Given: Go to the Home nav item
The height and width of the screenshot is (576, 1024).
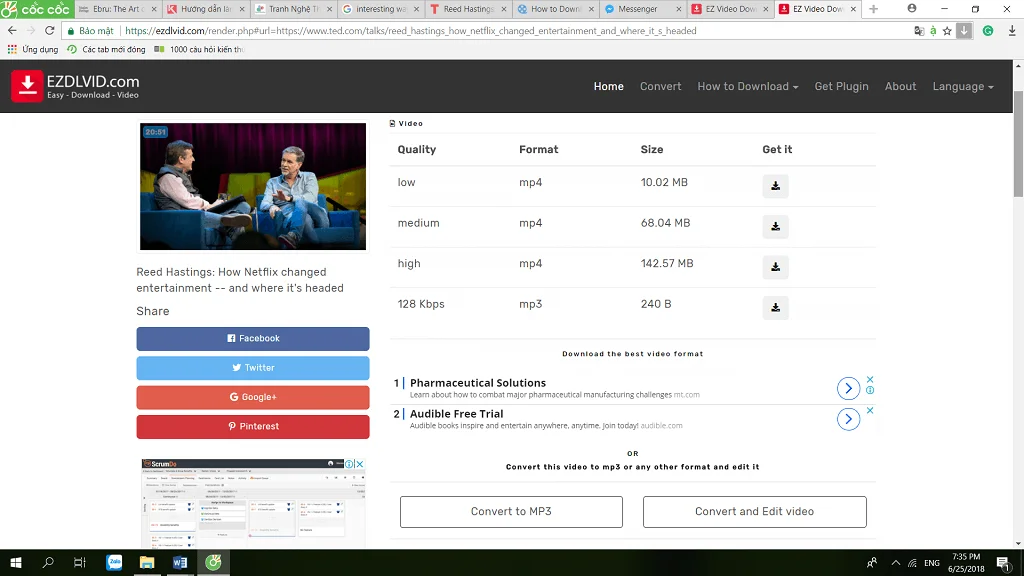Looking at the screenshot, I should pos(609,86).
